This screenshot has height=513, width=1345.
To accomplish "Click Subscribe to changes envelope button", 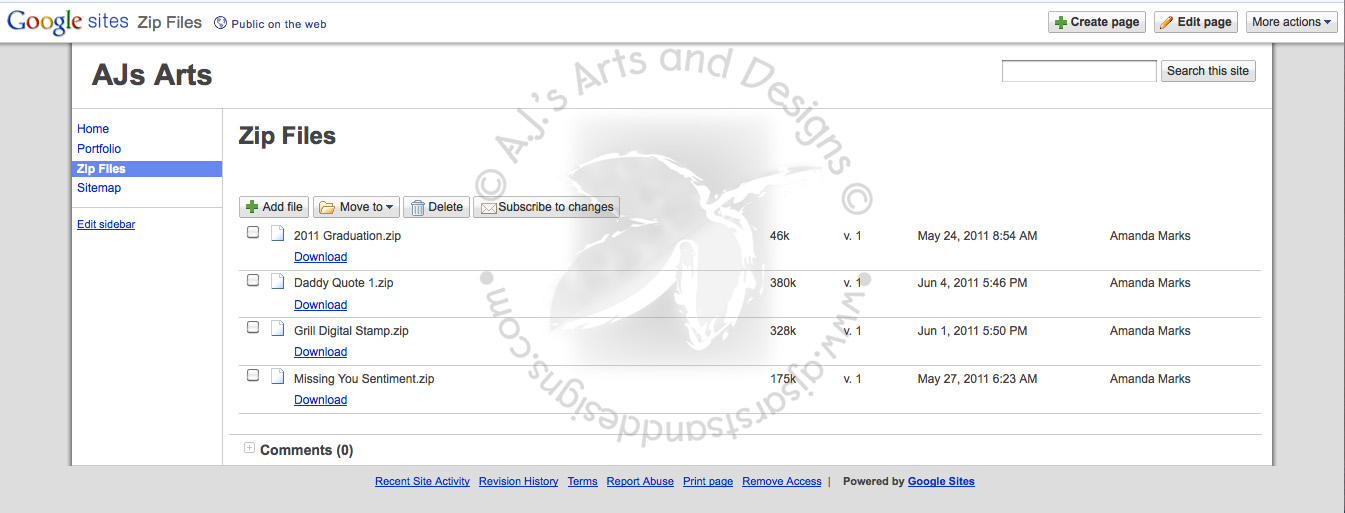I will [x=546, y=207].
